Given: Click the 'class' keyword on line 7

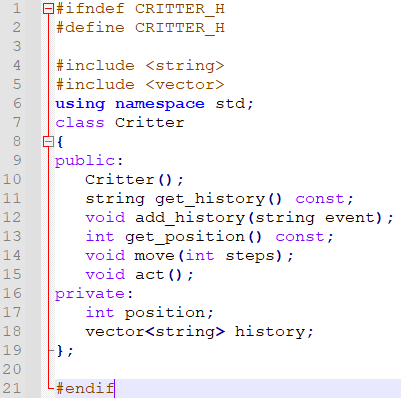Looking at the screenshot, I should (x=80, y=123).
